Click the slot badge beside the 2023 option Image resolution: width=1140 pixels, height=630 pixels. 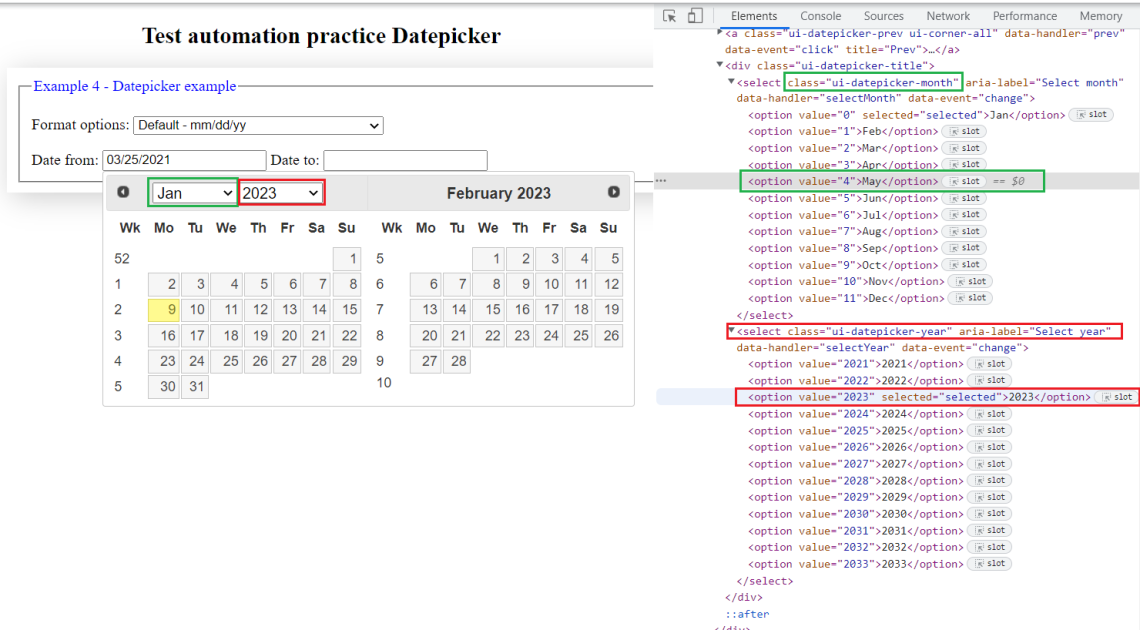(x=1117, y=397)
